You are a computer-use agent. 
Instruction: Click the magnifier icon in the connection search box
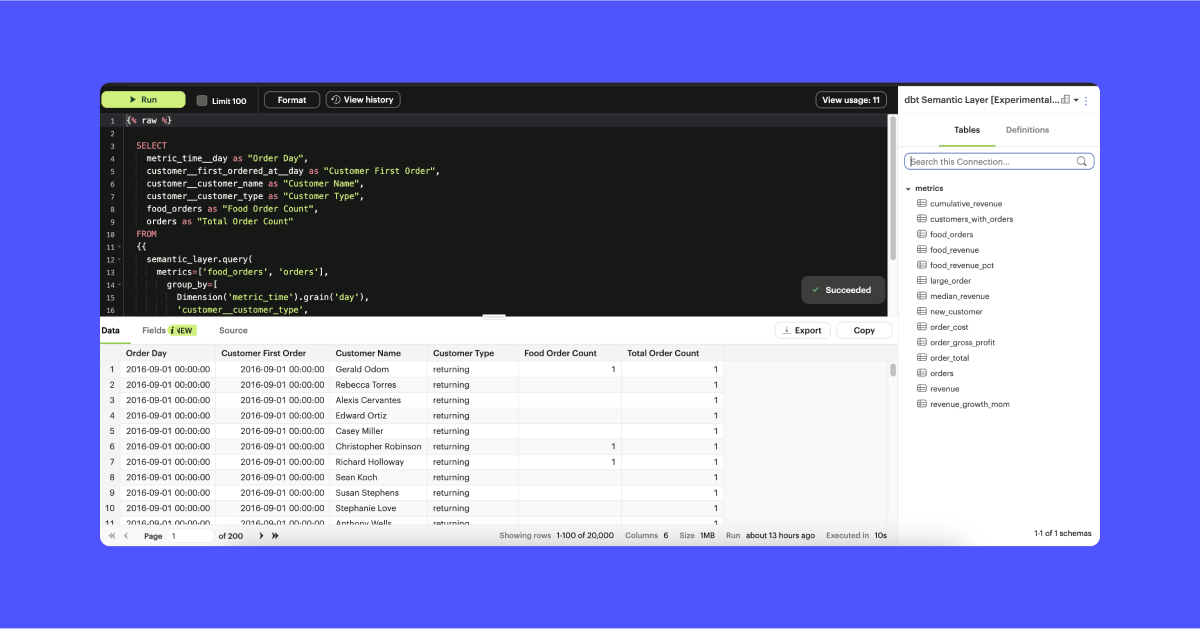tap(1081, 161)
